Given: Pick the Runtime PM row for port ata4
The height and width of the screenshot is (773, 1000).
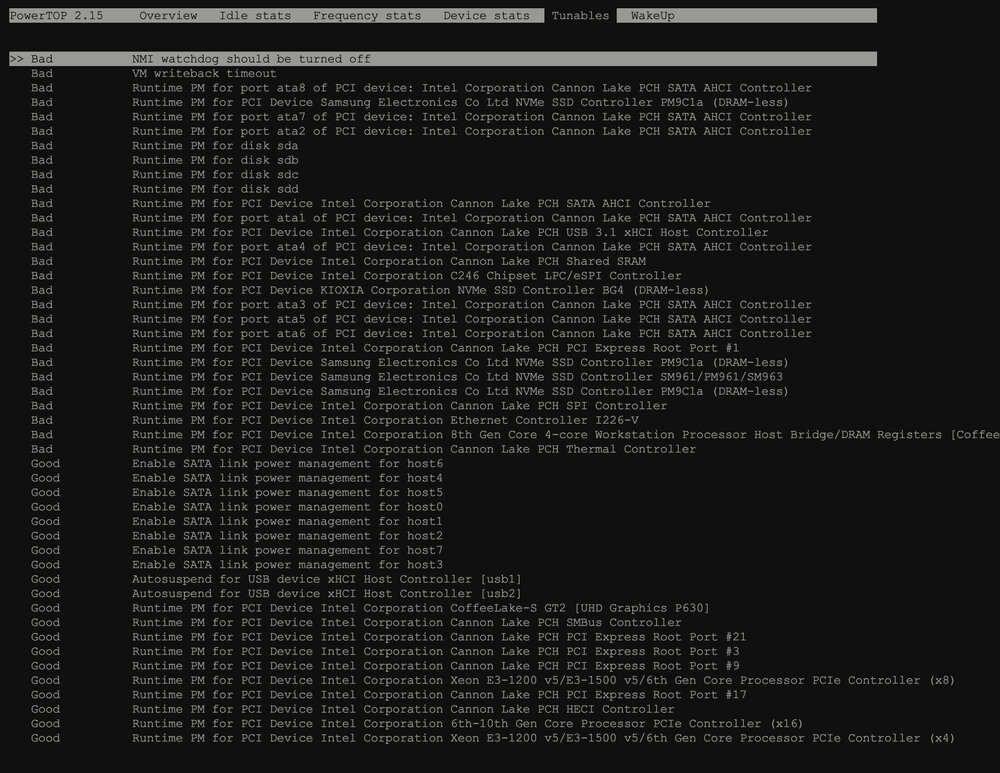Looking at the screenshot, I should [421, 247].
